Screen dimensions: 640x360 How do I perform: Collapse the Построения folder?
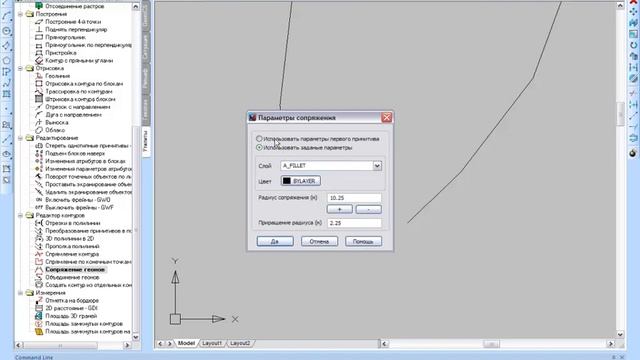pos(20,14)
